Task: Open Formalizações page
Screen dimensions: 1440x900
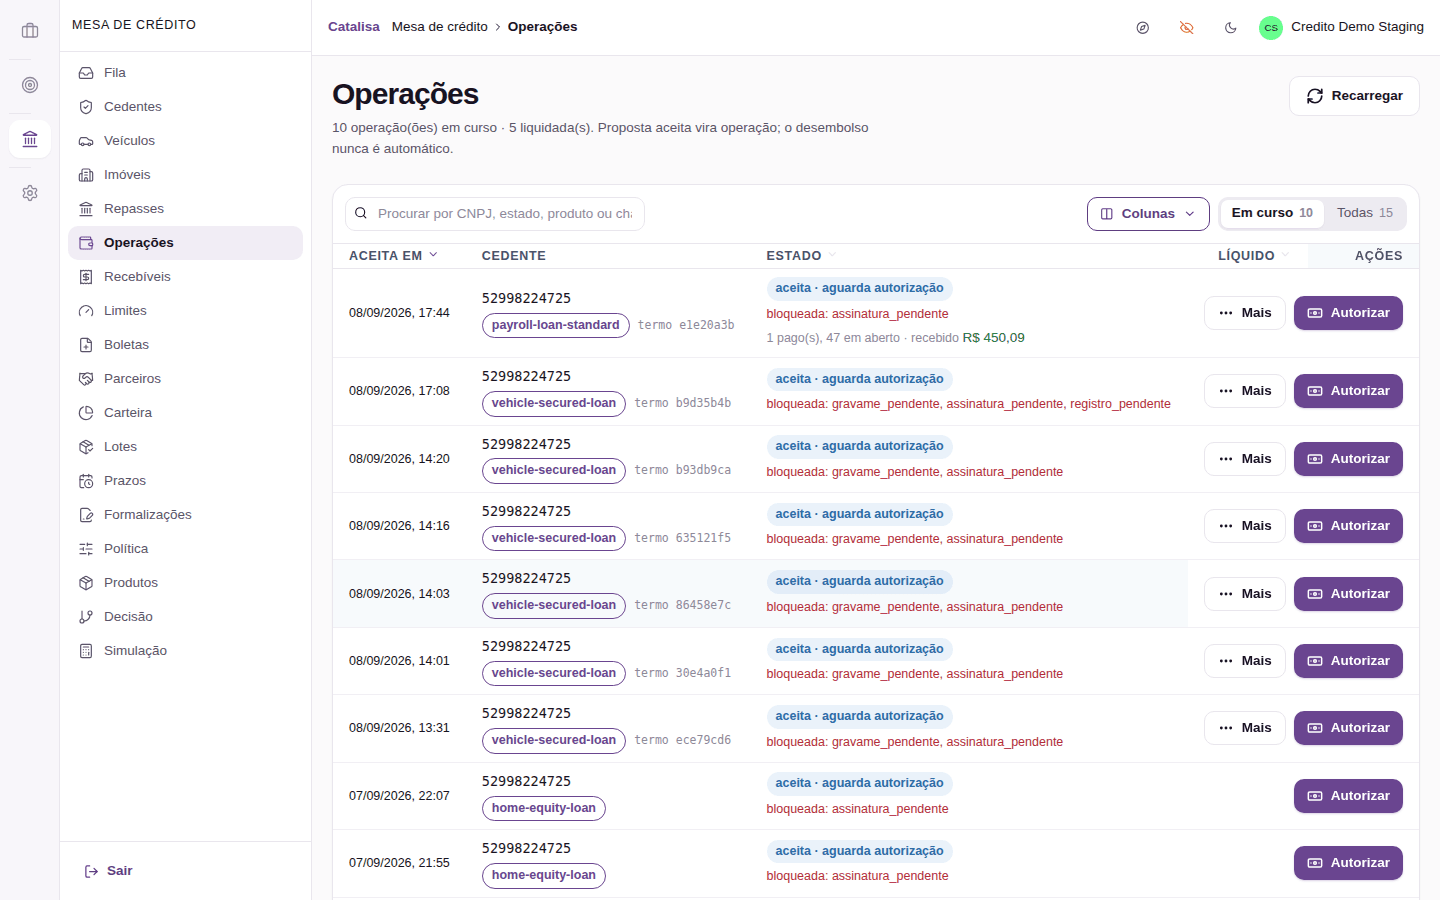Action: pos(185,515)
